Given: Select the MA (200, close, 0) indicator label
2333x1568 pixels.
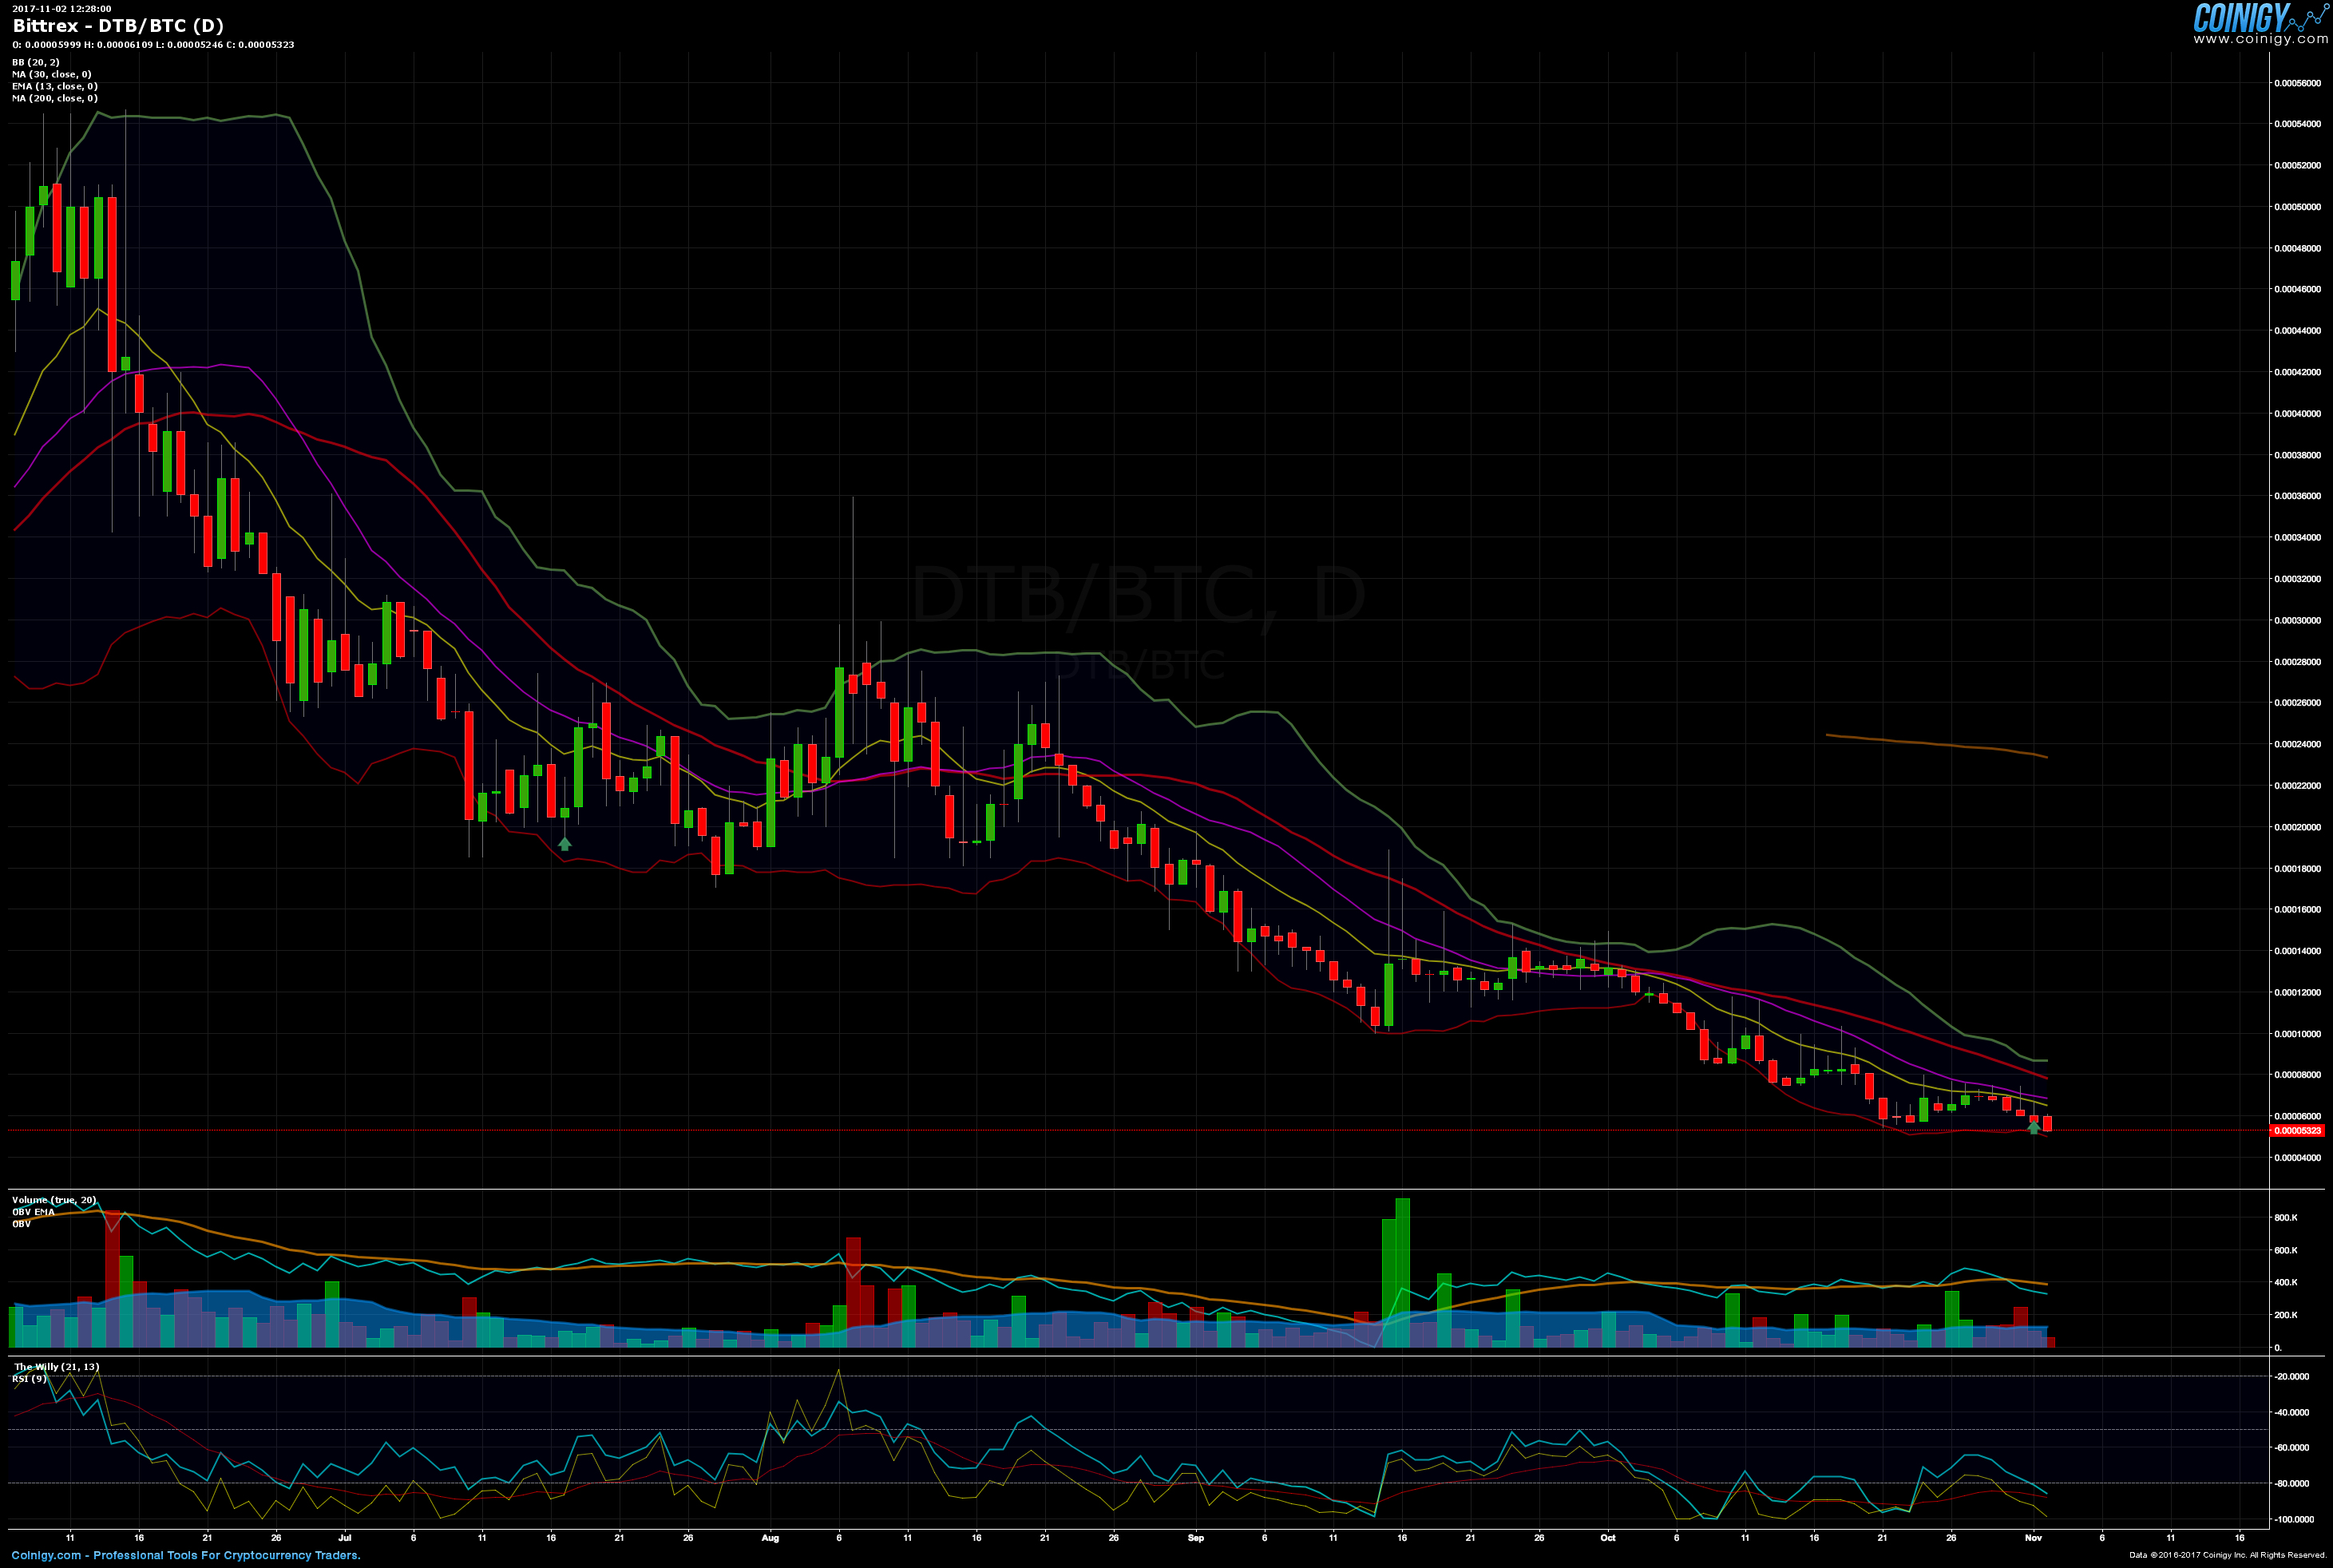Looking at the screenshot, I should 55,98.
